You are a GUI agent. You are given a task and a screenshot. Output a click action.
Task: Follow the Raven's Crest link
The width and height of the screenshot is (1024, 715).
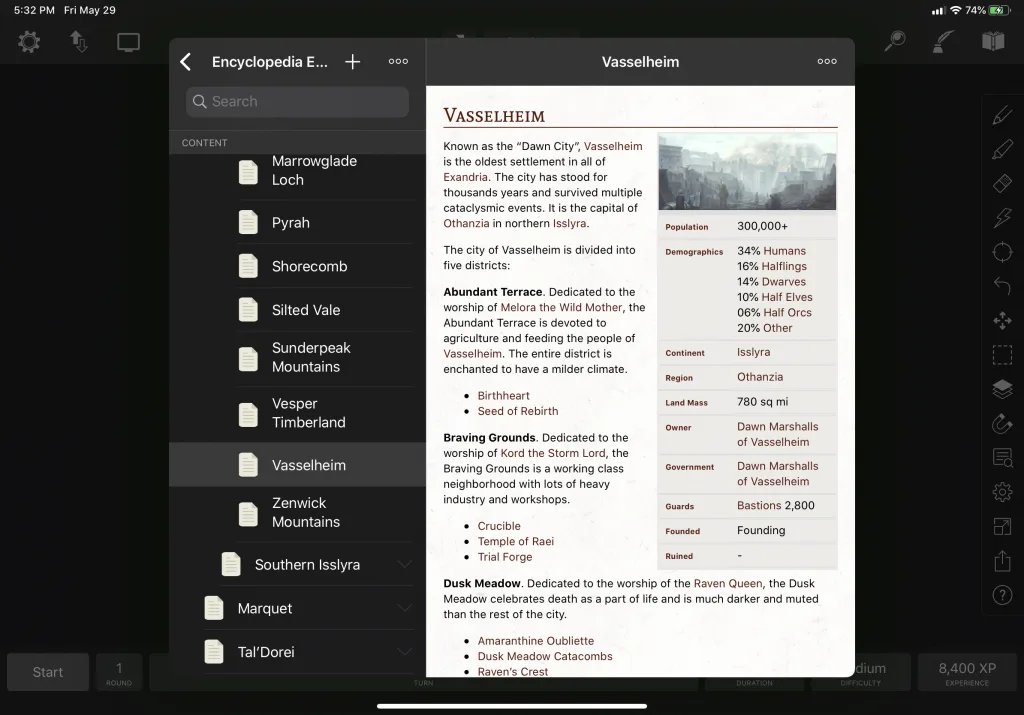(x=513, y=672)
